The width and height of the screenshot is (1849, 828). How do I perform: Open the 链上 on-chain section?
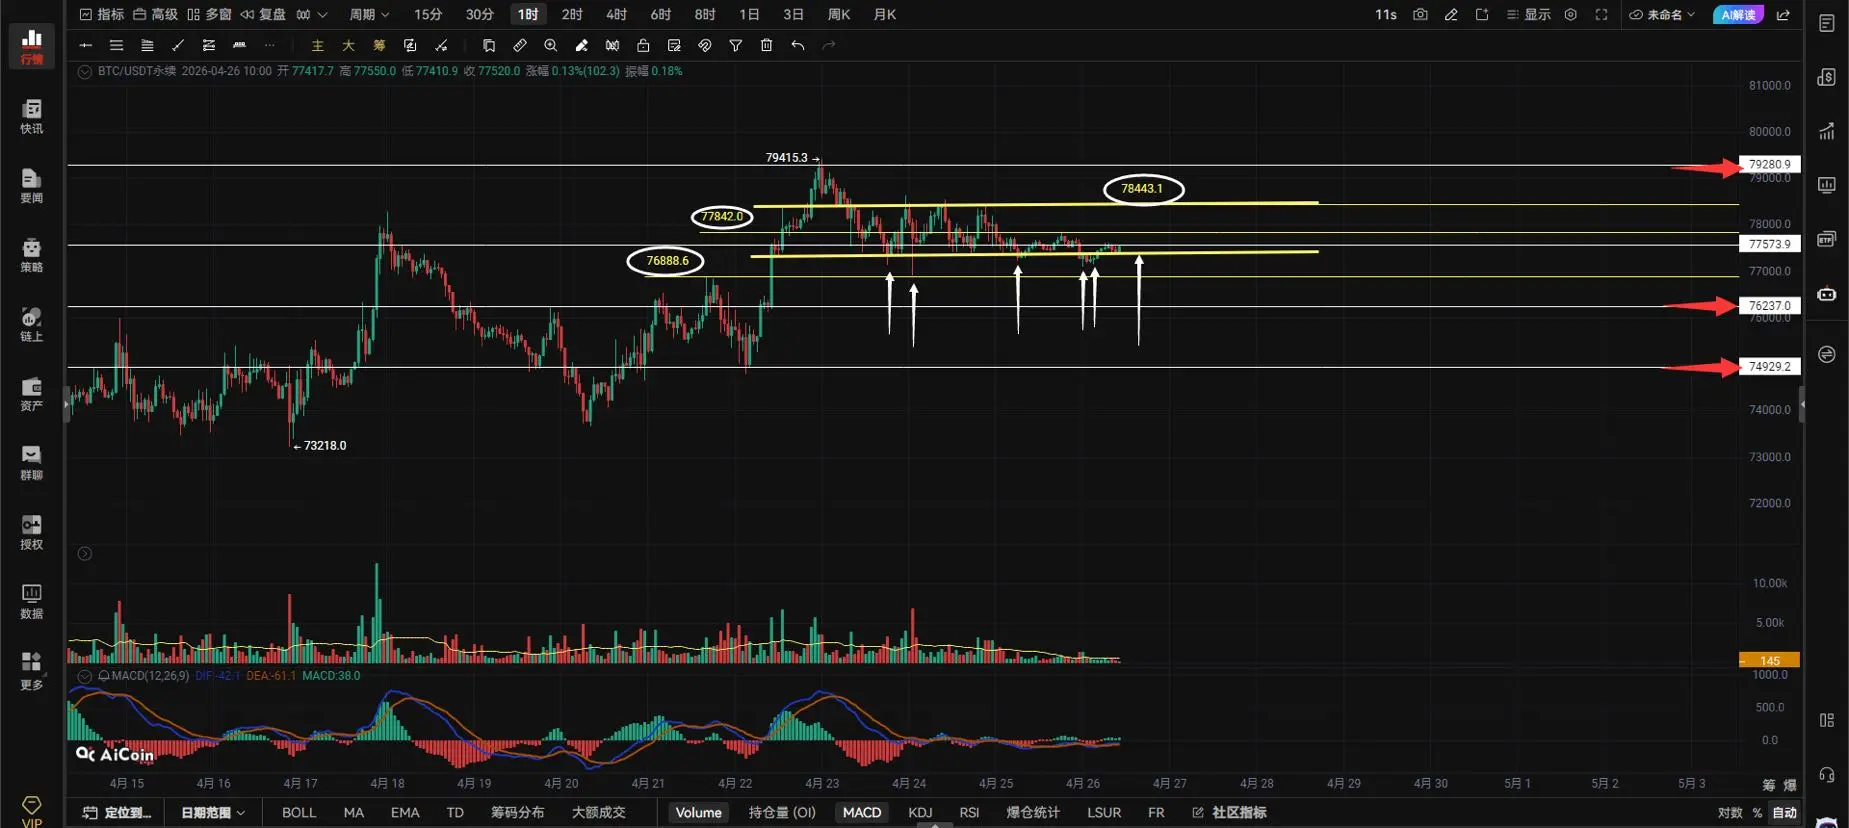tap(32, 324)
